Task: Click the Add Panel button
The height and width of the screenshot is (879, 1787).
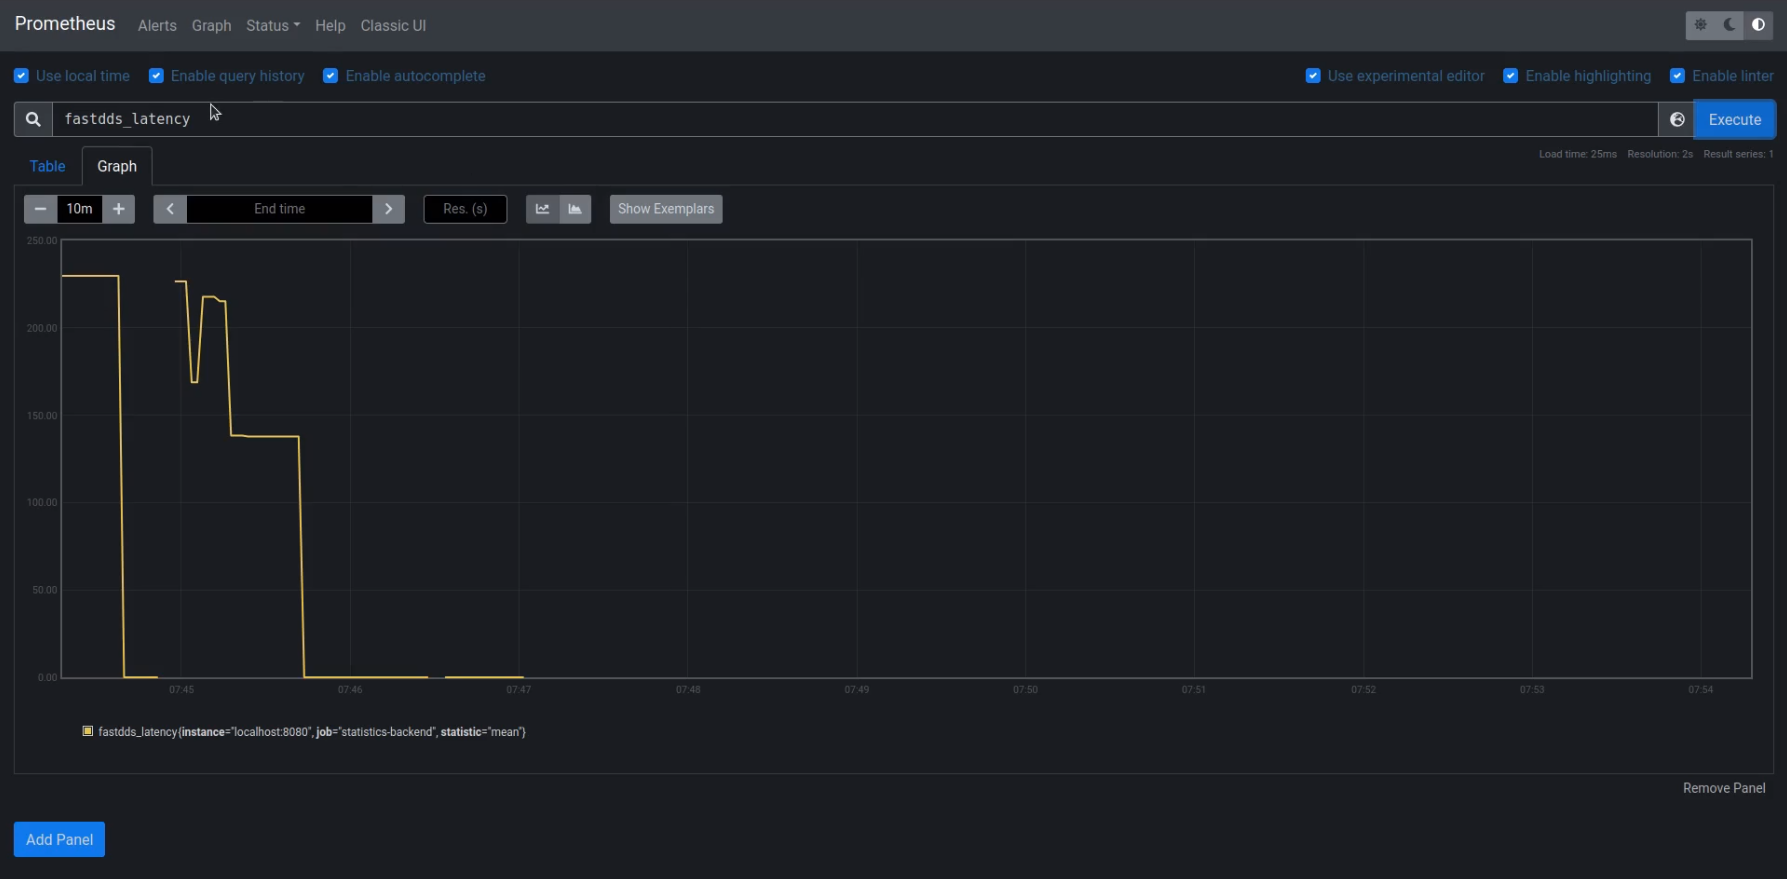Action: point(59,840)
